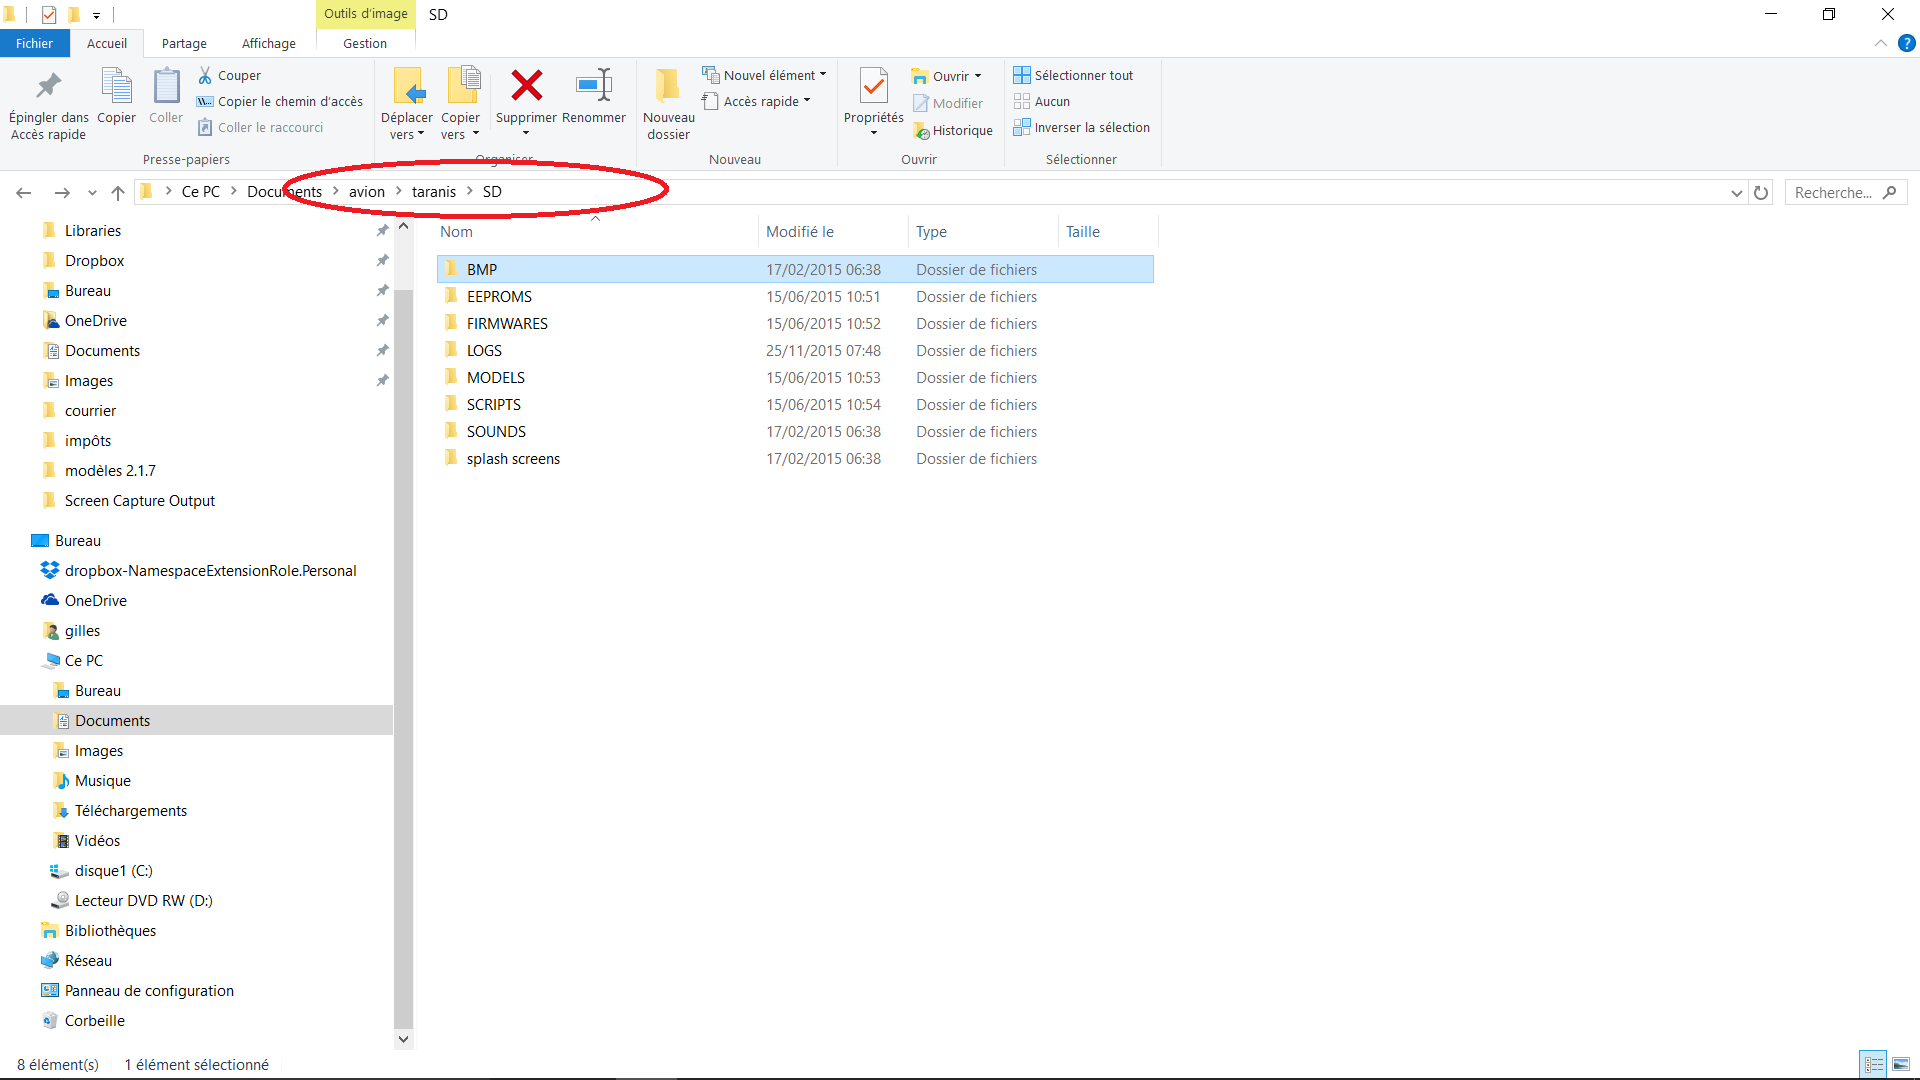Switch to details view at bottom right
The image size is (1920, 1080).
(x=1874, y=1064)
